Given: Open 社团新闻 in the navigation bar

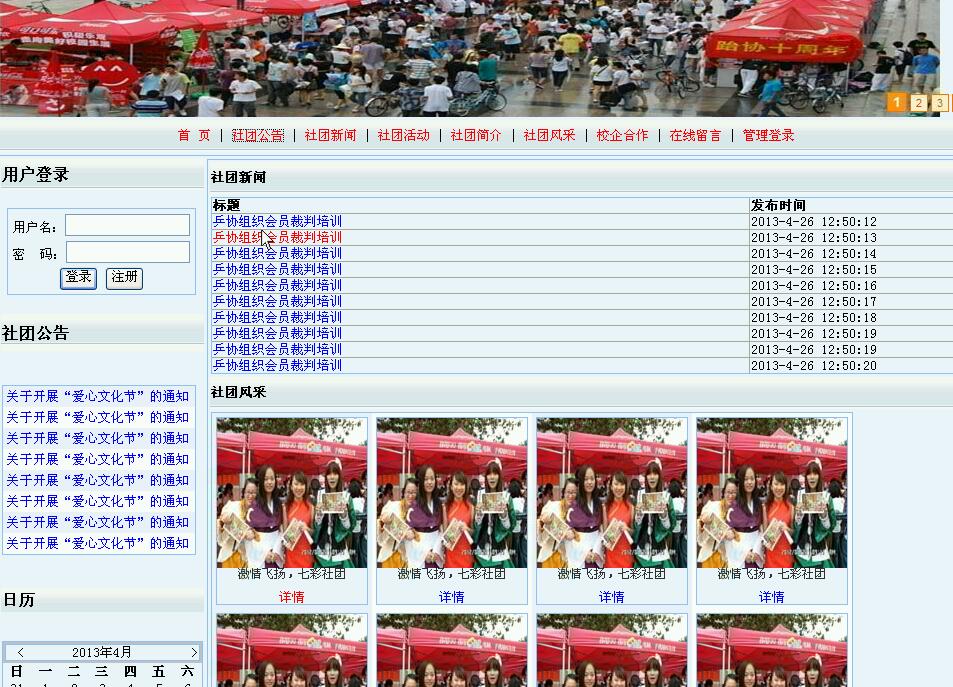Looking at the screenshot, I should point(331,135).
